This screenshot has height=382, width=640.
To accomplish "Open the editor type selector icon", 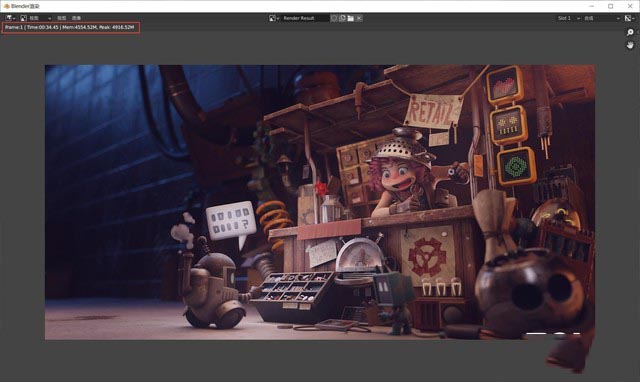I will [10, 18].
